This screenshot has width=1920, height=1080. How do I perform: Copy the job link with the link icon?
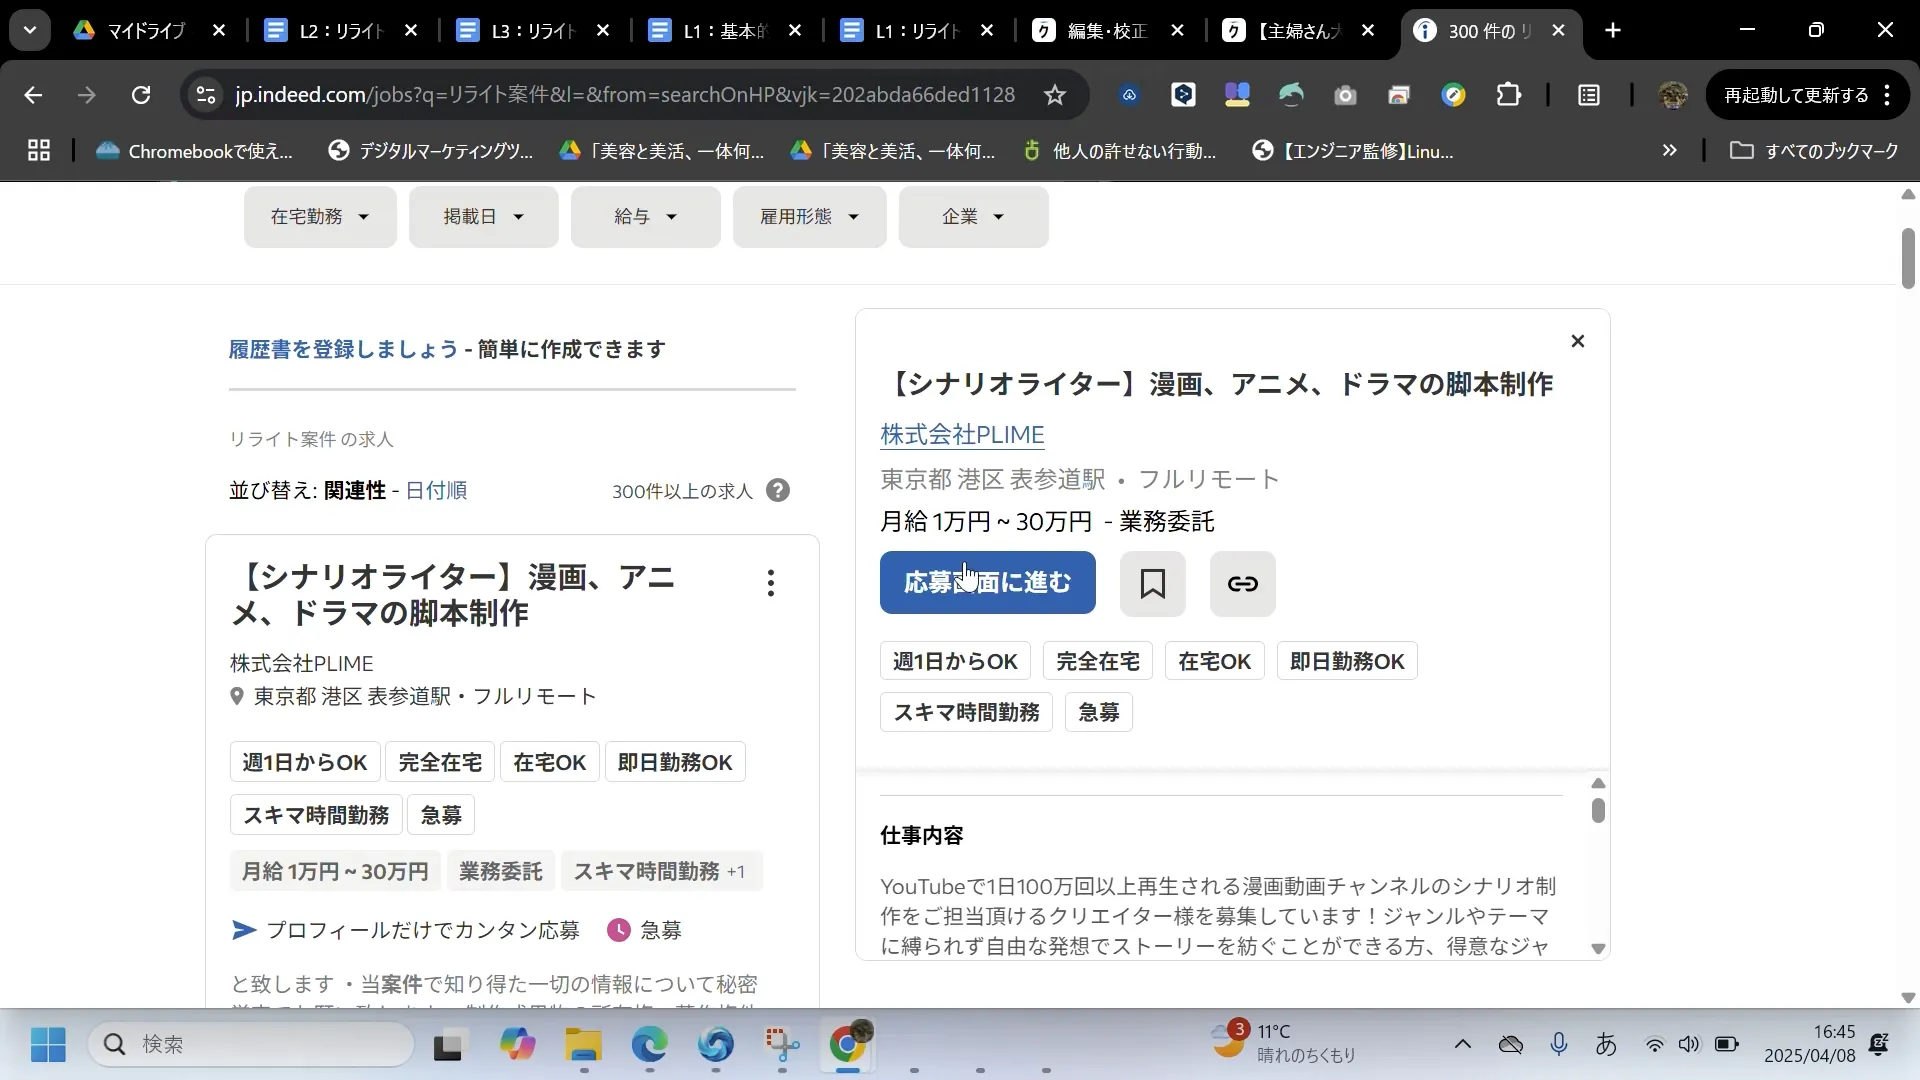pos(1242,583)
